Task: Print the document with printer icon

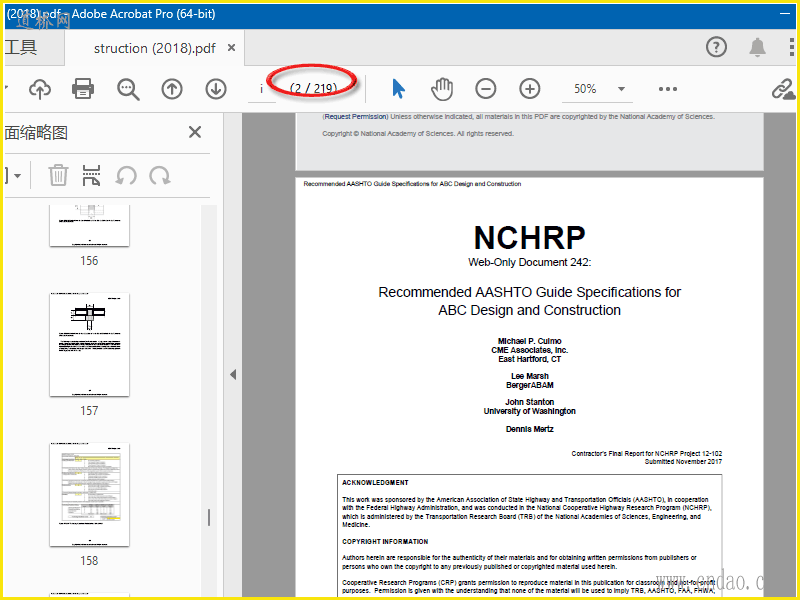Action: pos(83,89)
